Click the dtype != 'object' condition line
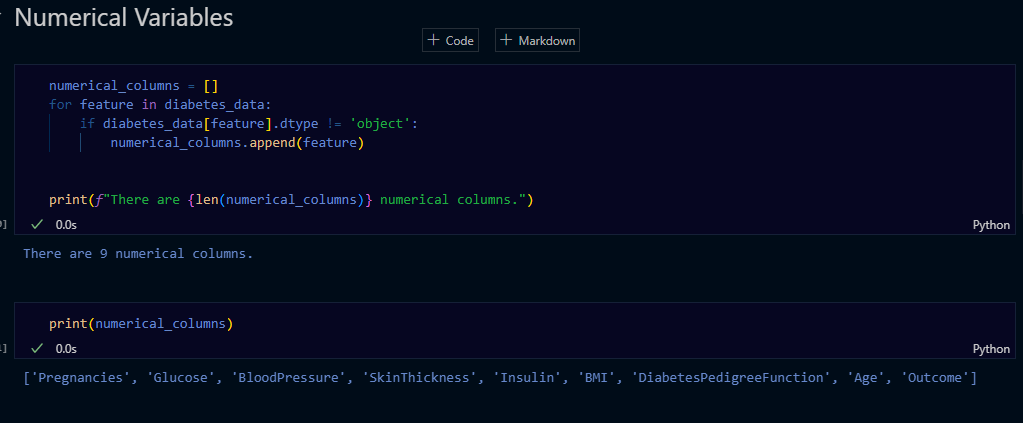This screenshot has width=1023, height=423. 249,123
